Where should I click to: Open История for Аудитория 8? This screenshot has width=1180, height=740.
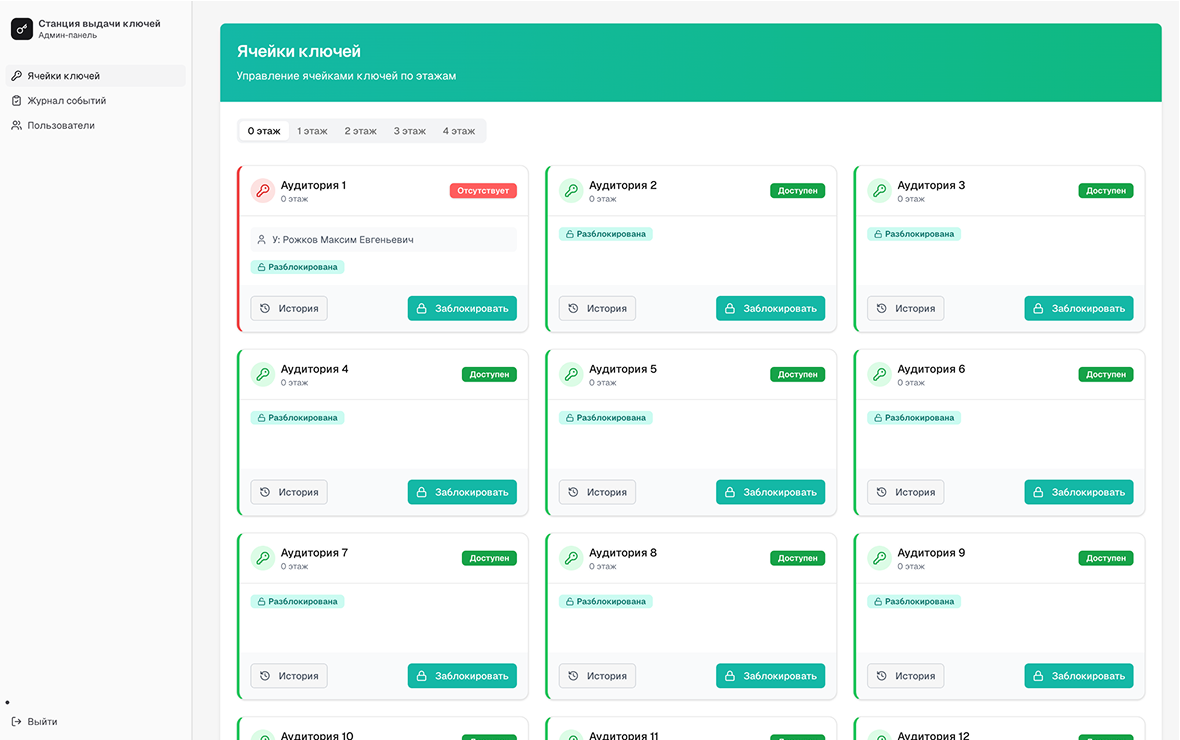pos(598,675)
